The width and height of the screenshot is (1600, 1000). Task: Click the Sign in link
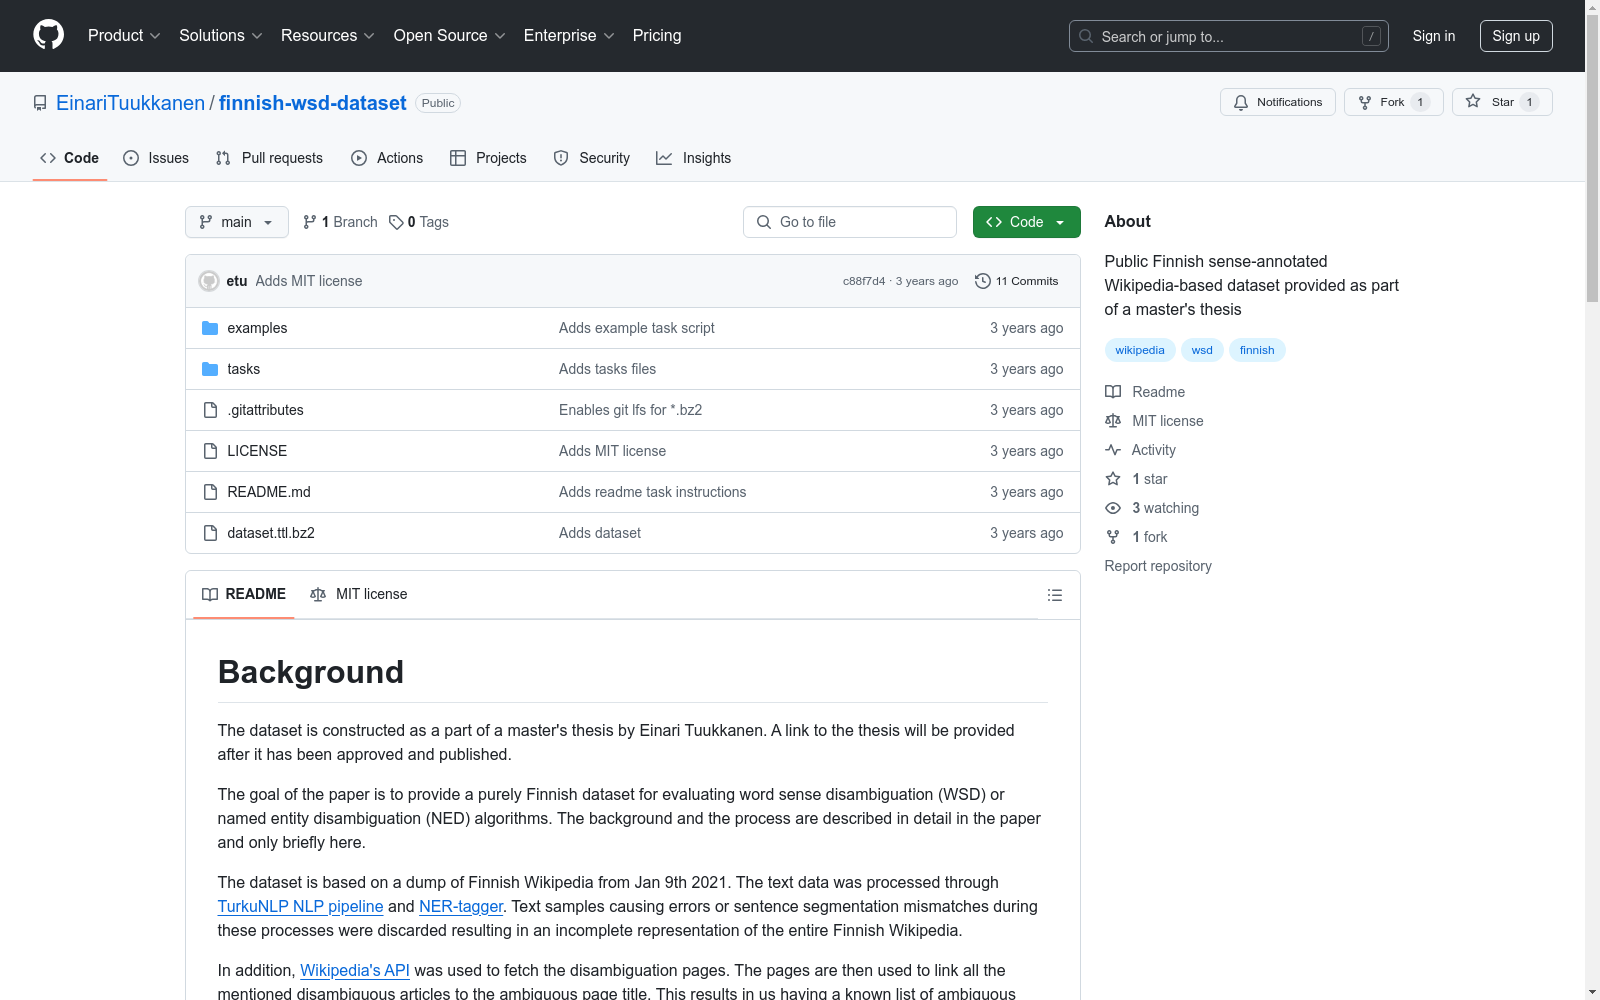click(x=1434, y=36)
